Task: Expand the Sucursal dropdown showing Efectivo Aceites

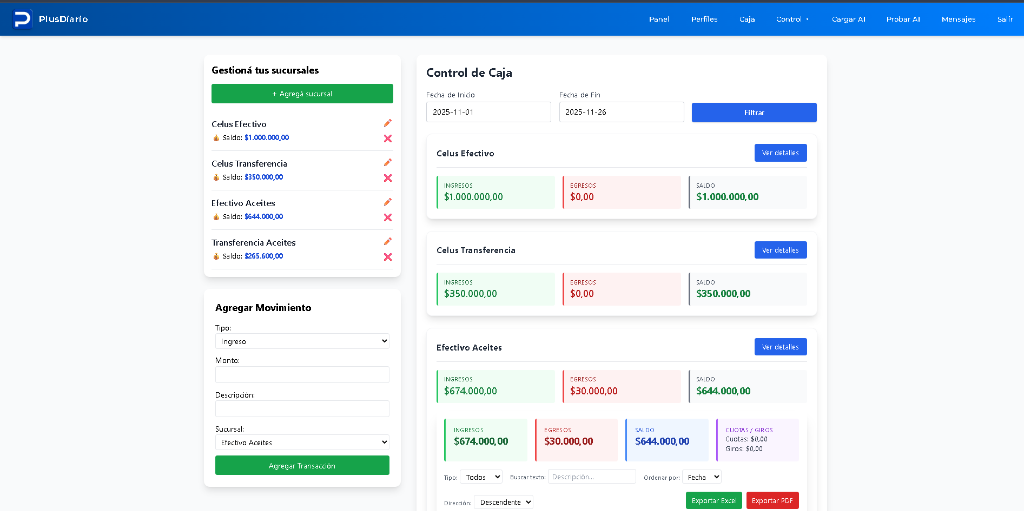Action: [301, 442]
